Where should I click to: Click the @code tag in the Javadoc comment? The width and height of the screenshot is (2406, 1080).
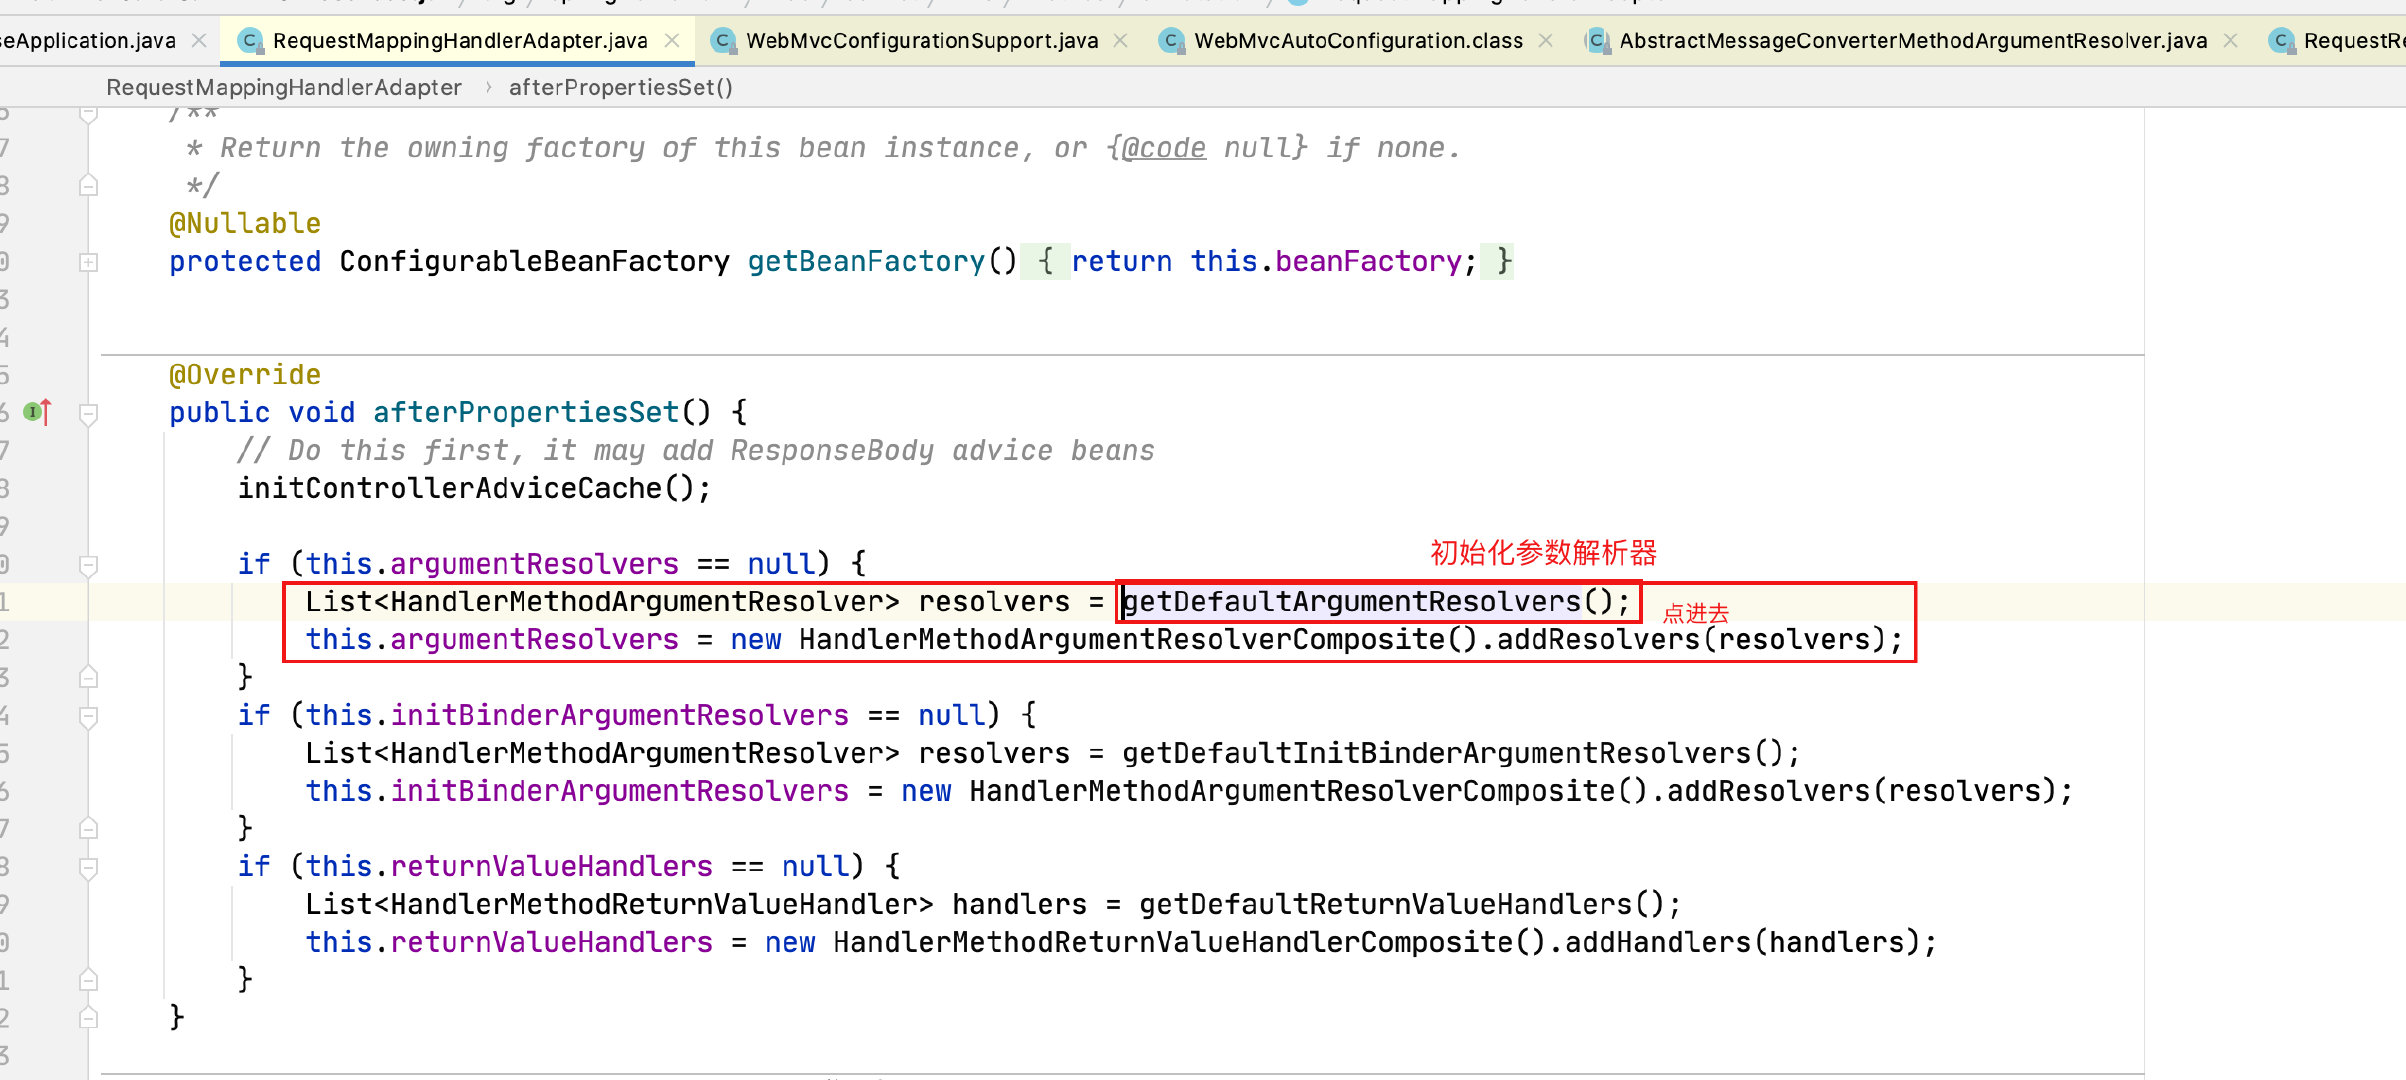(x=1164, y=147)
